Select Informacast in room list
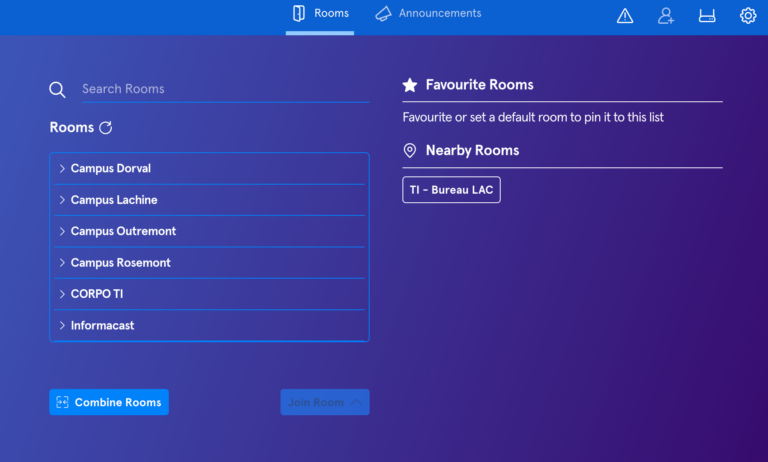 (x=102, y=326)
